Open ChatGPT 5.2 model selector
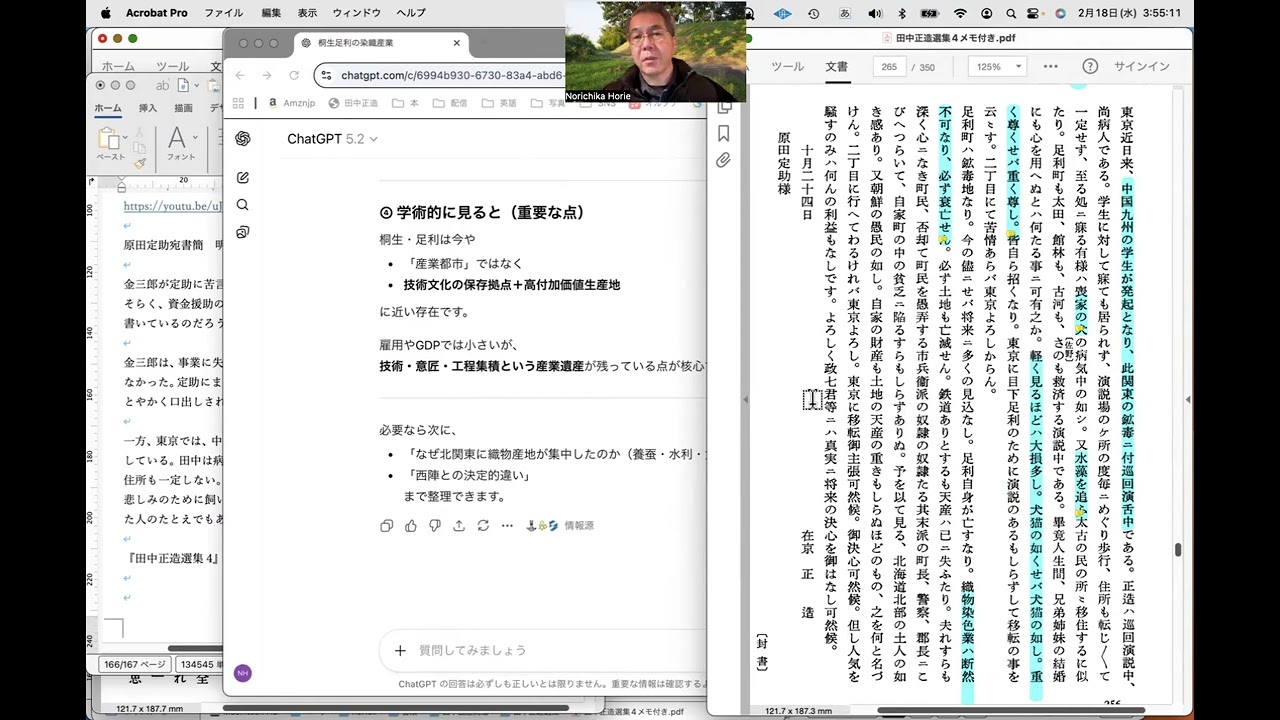1280x720 pixels. [x=332, y=139]
